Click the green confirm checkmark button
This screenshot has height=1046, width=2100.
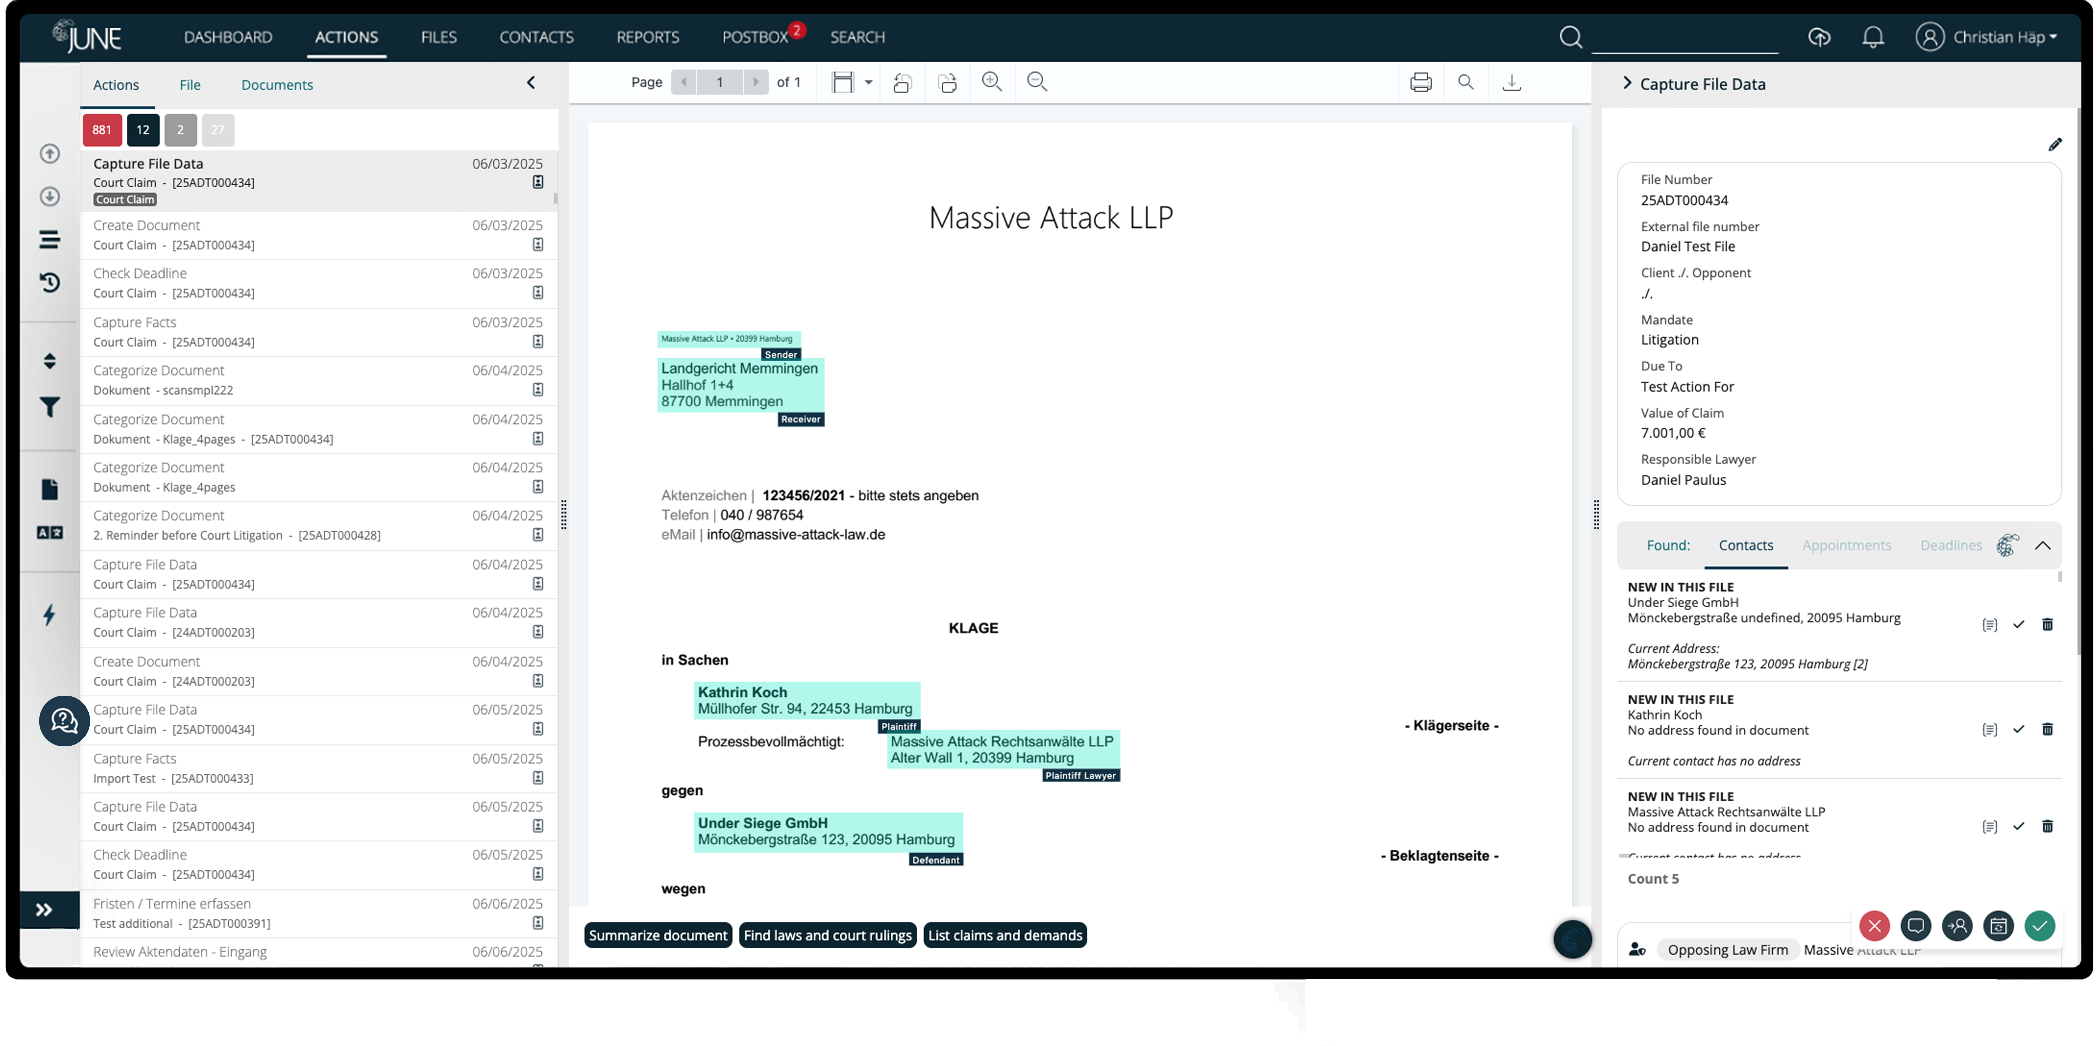[2039, 926]
